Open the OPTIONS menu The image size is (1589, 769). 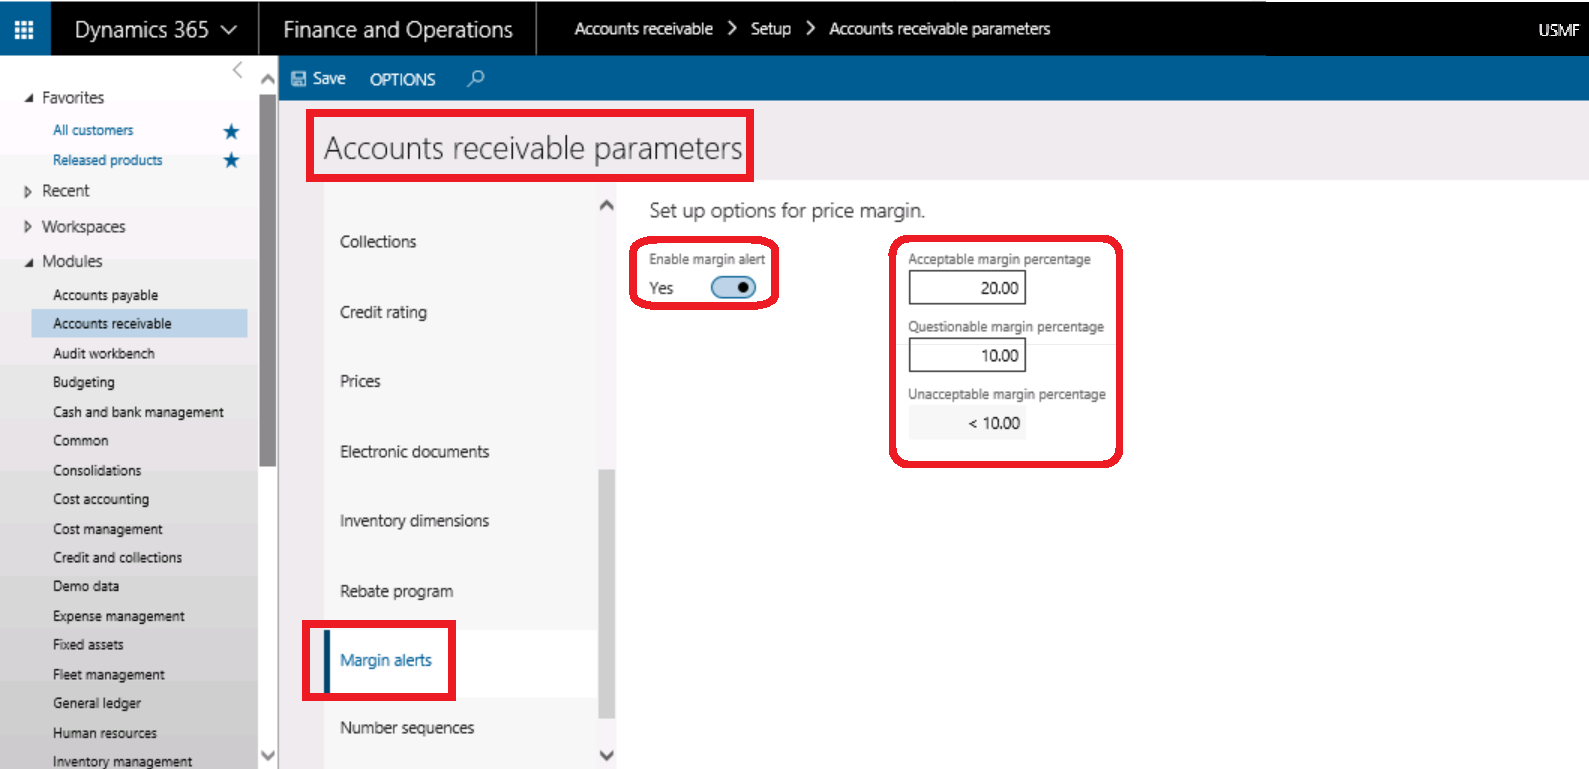(402, 79)
